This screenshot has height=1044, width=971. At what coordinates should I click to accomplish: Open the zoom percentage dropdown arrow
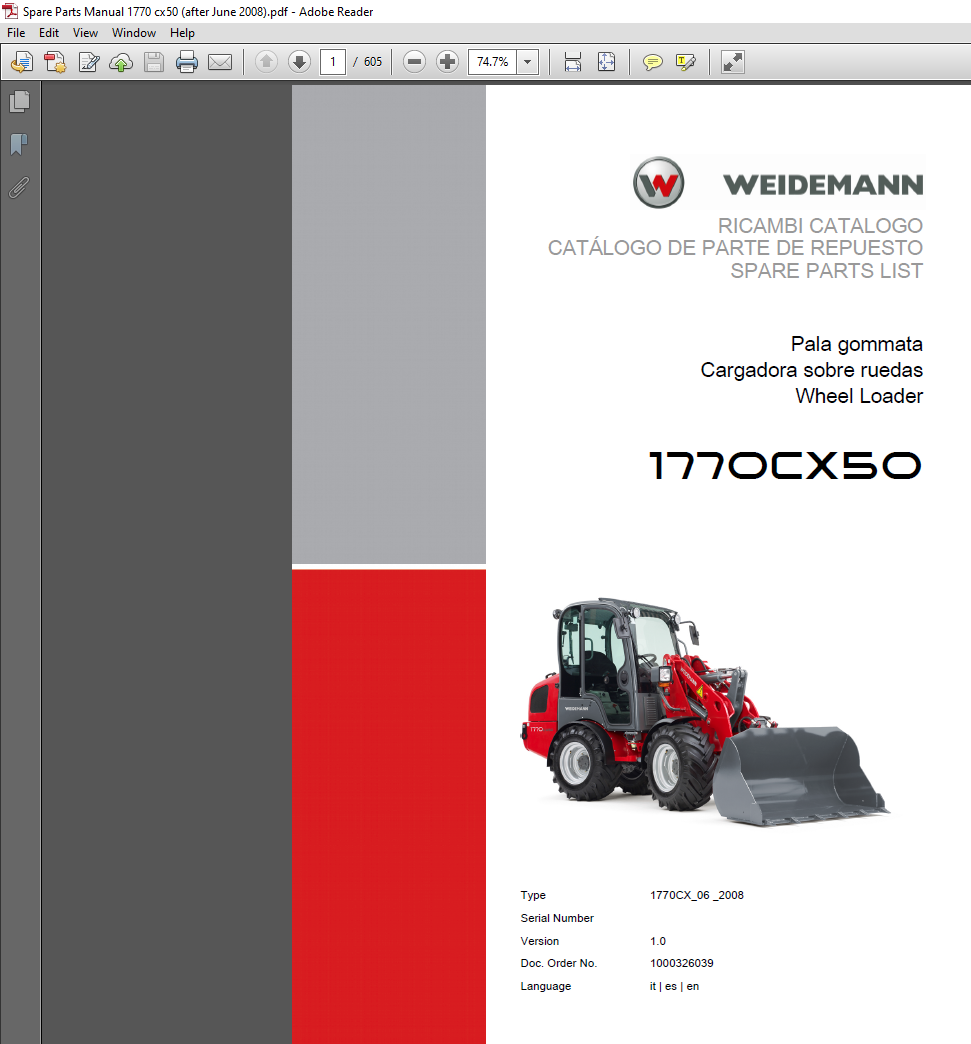coord(528,63)
